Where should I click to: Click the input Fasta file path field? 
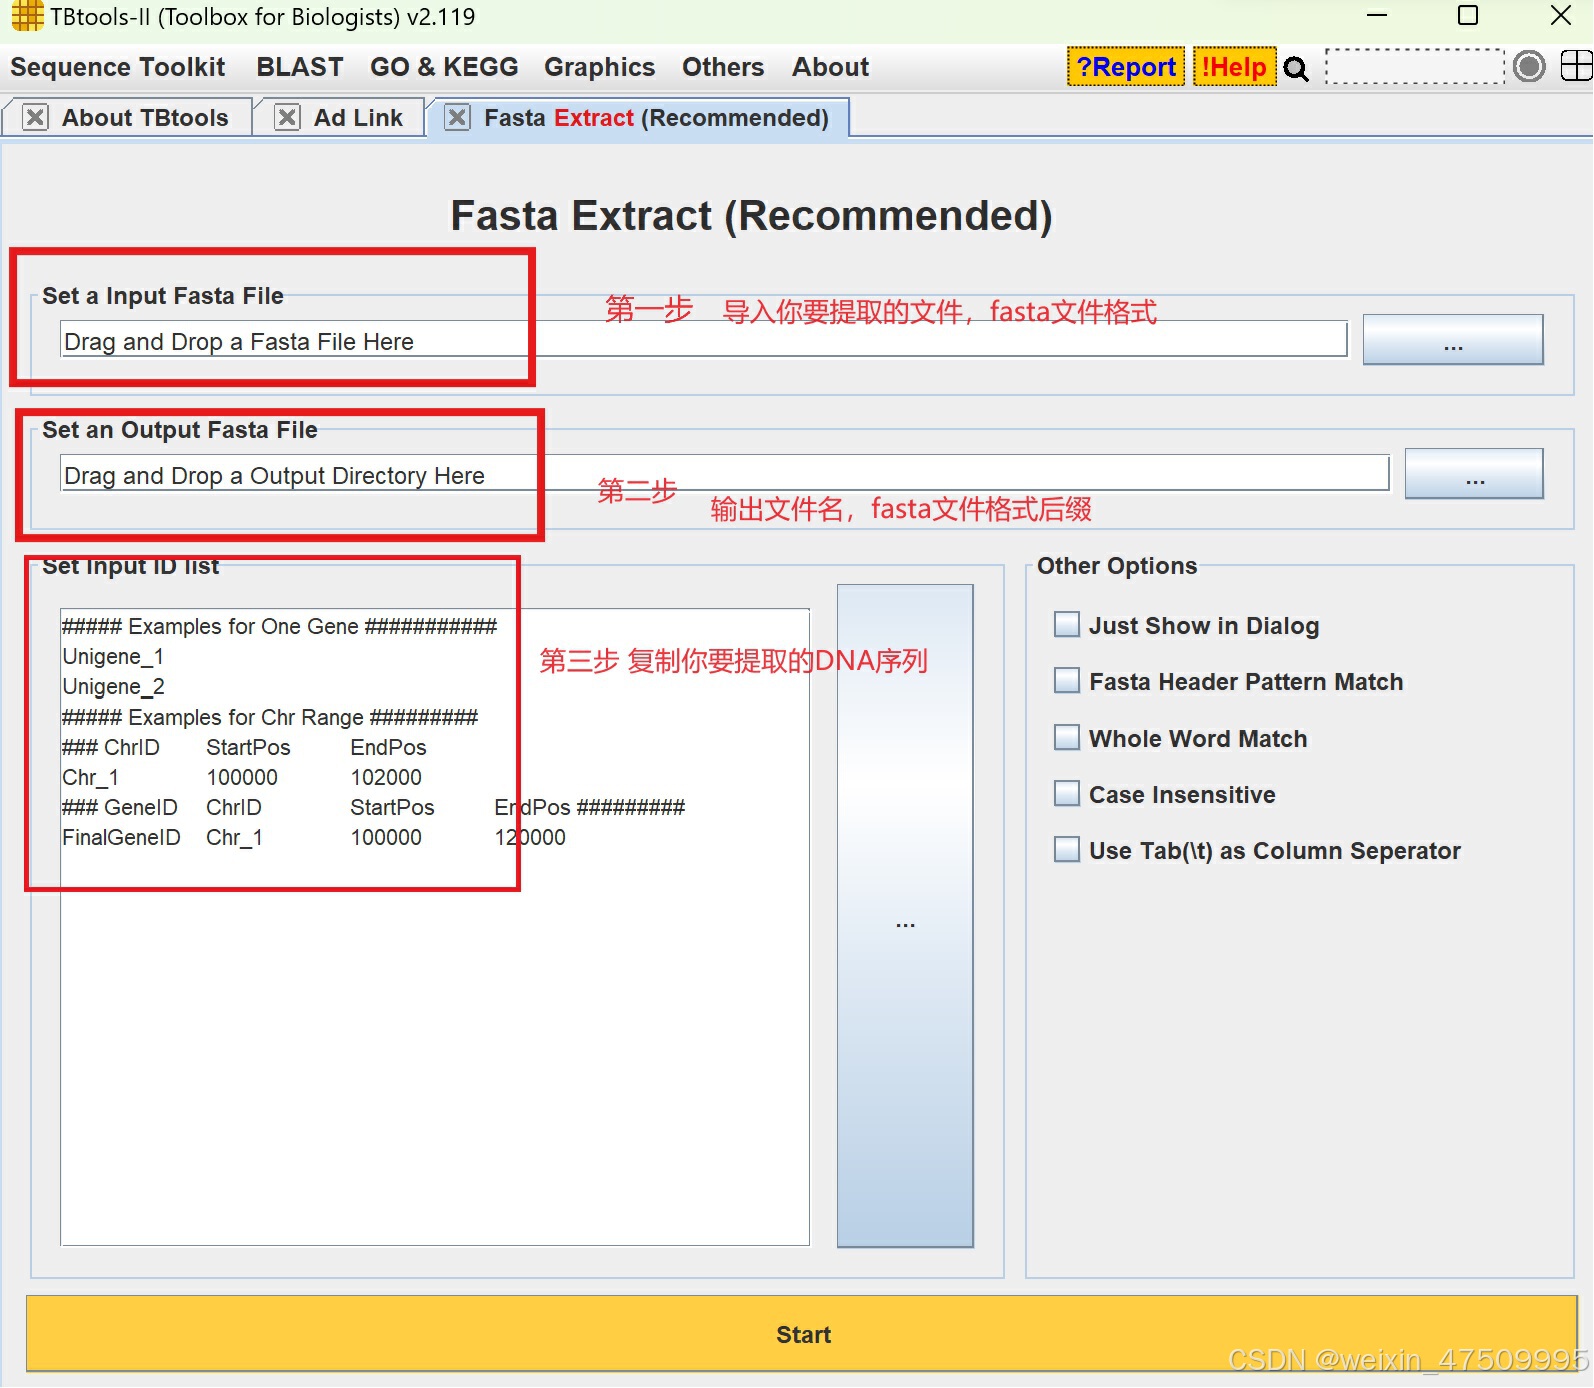704,340
